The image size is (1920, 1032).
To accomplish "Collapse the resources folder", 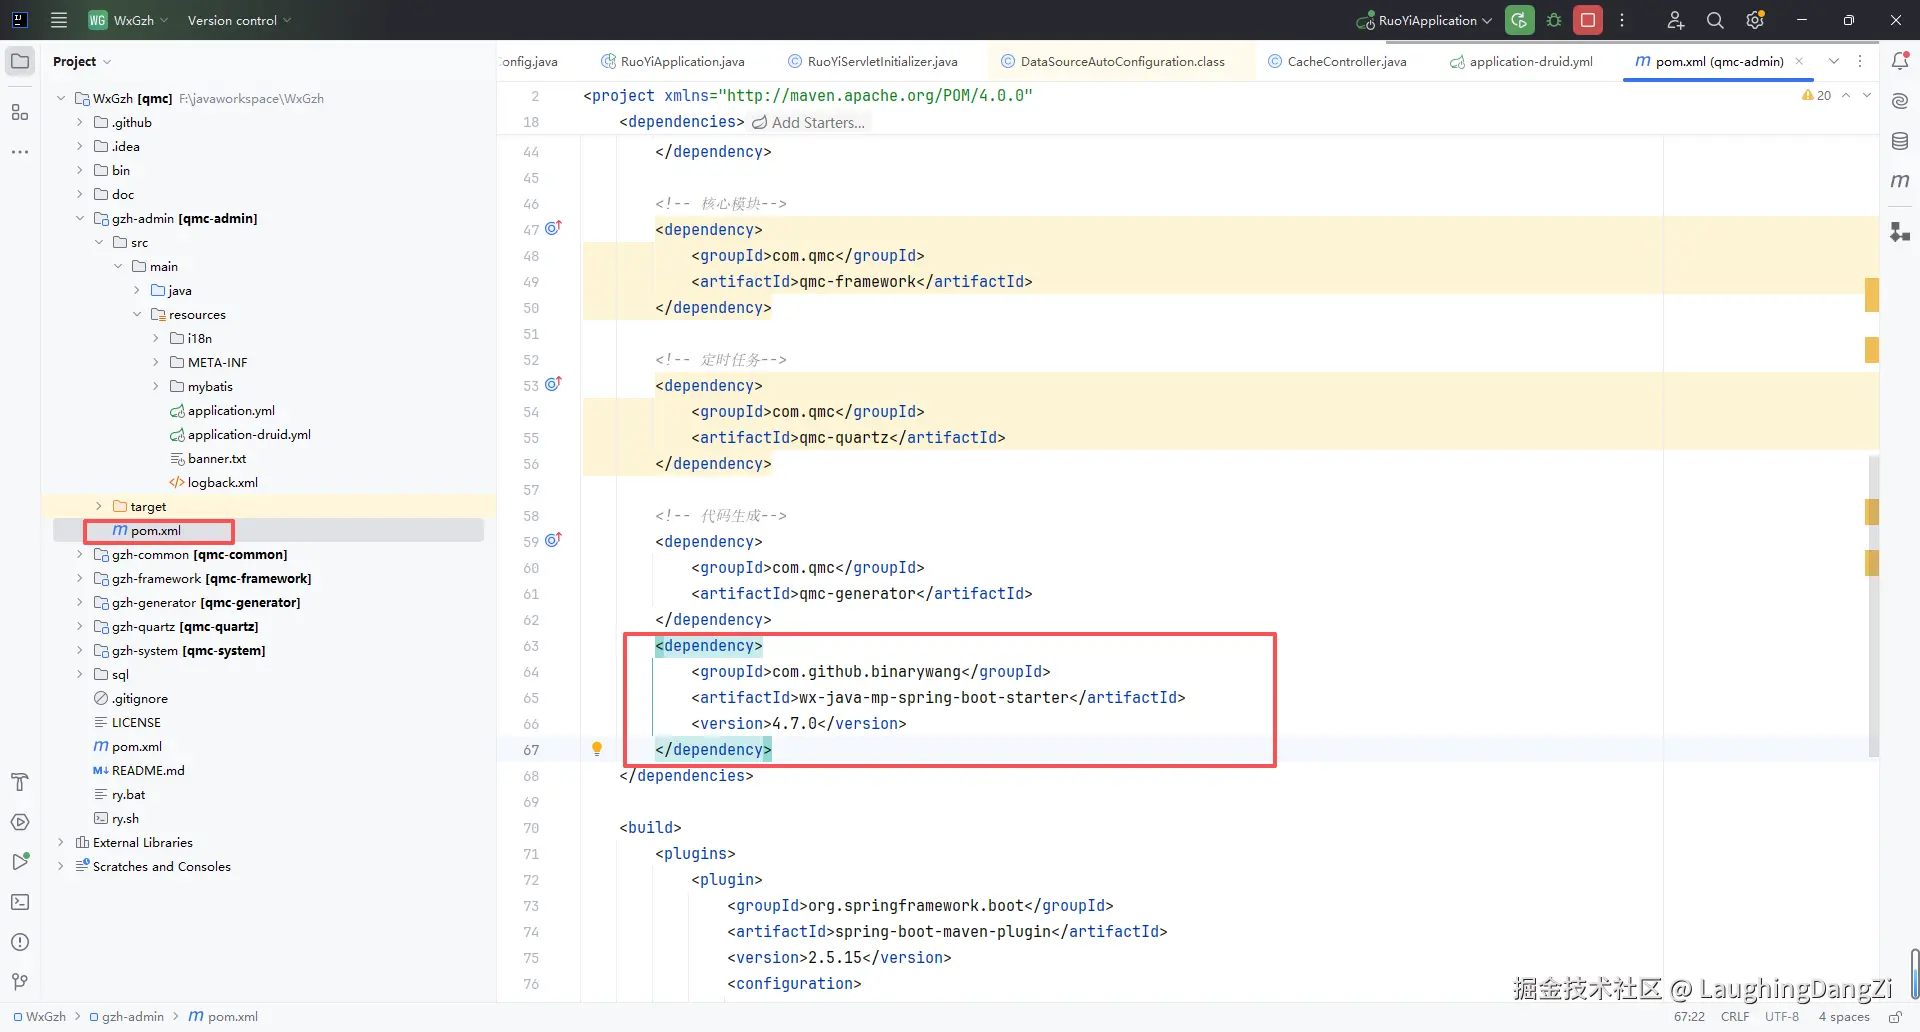I will pyautogui.click(x=137, y=315).
